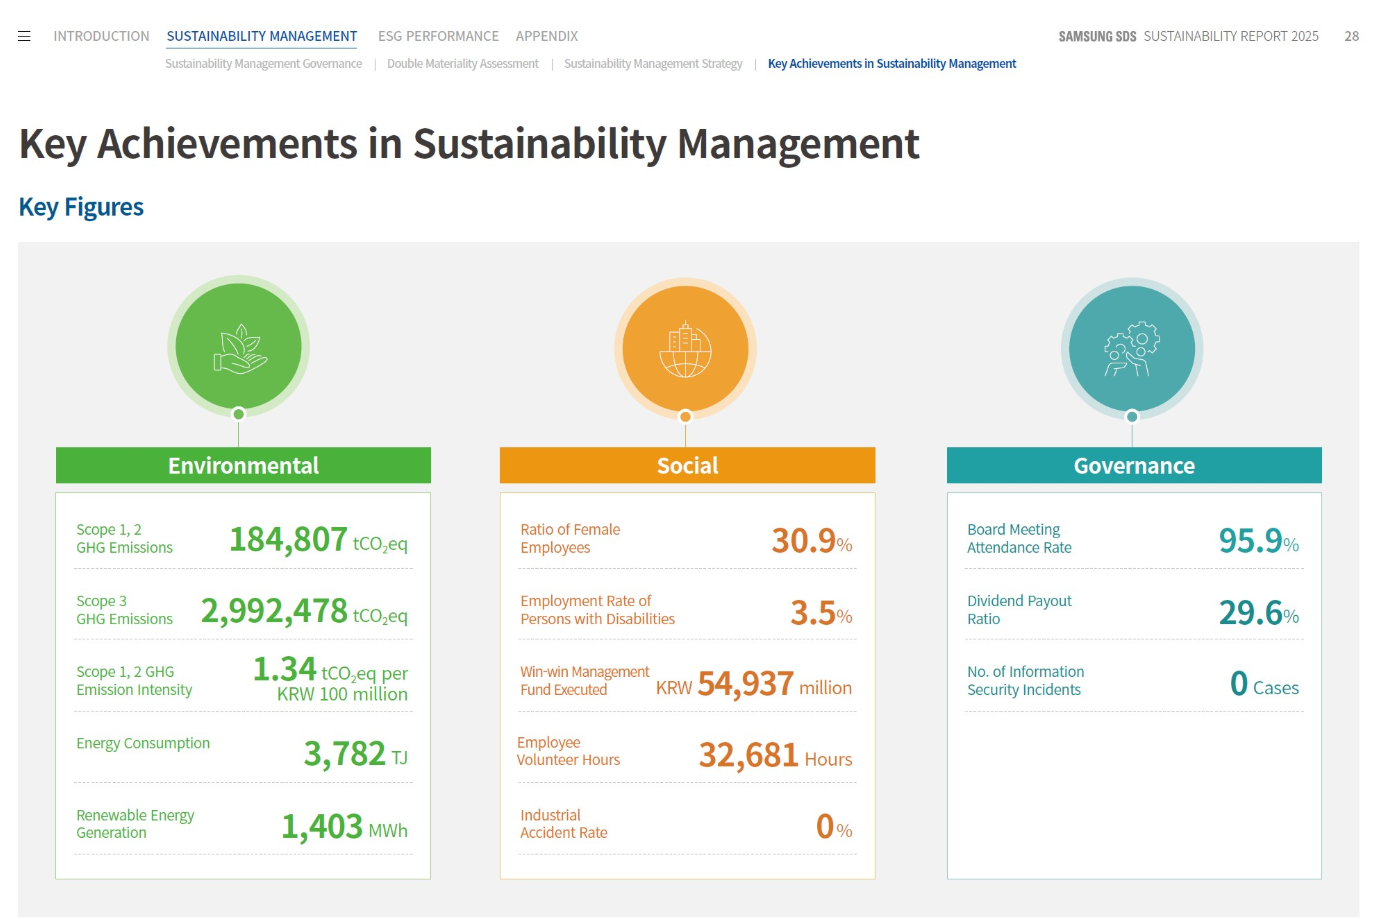The image size is (1375, 919).
Task: Click the Key Figures heading
Action: 81,207
